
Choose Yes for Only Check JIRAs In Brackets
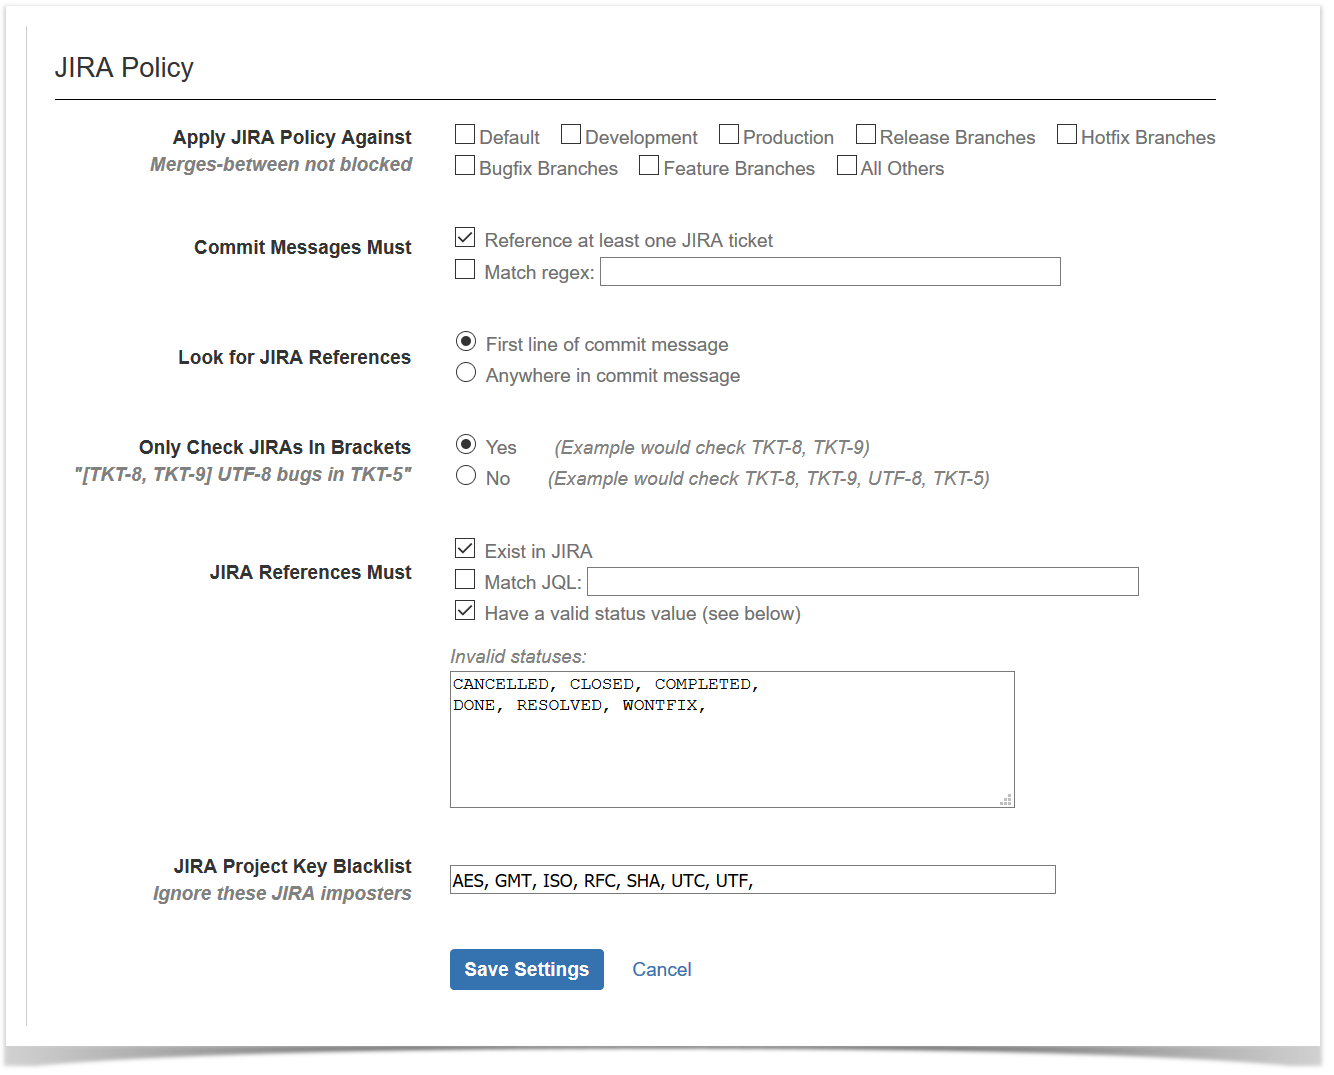click(466, 445)
